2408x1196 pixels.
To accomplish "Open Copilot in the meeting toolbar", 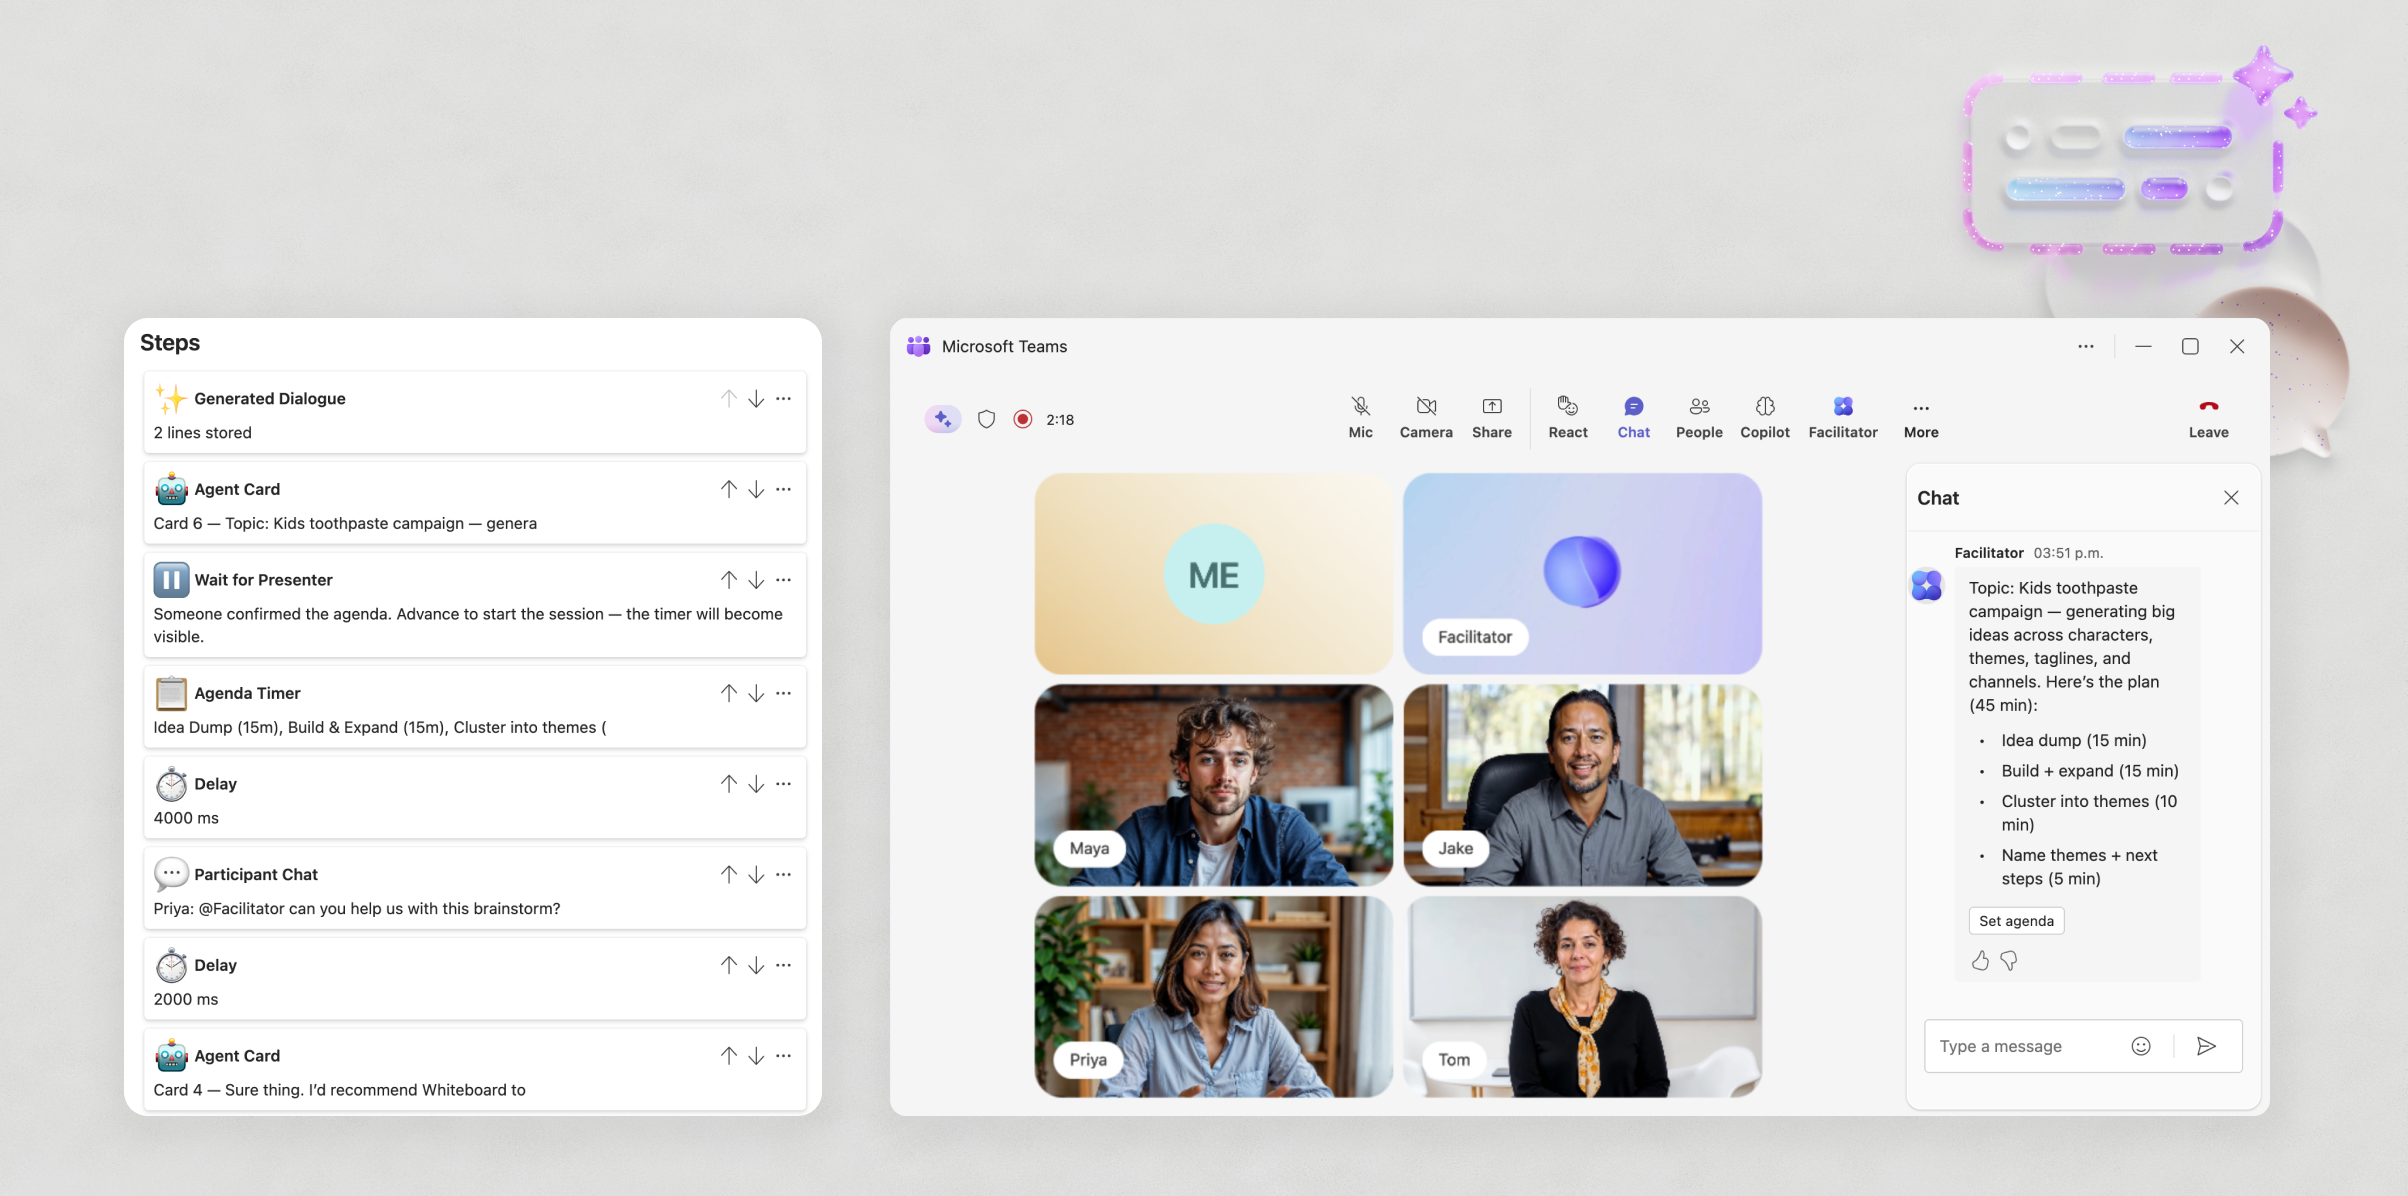I will pyautogui.click(x=1765, y=417).
